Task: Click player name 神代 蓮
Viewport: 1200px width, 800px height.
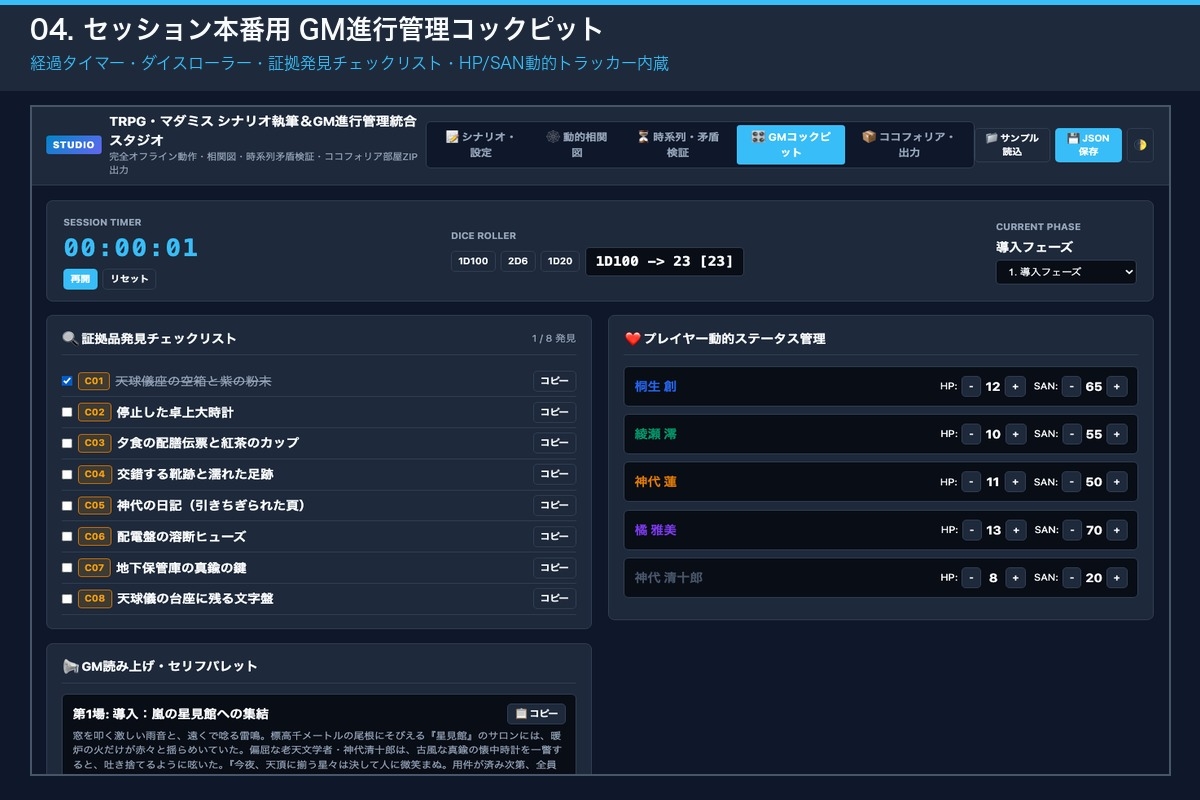Action: point(656,482)
